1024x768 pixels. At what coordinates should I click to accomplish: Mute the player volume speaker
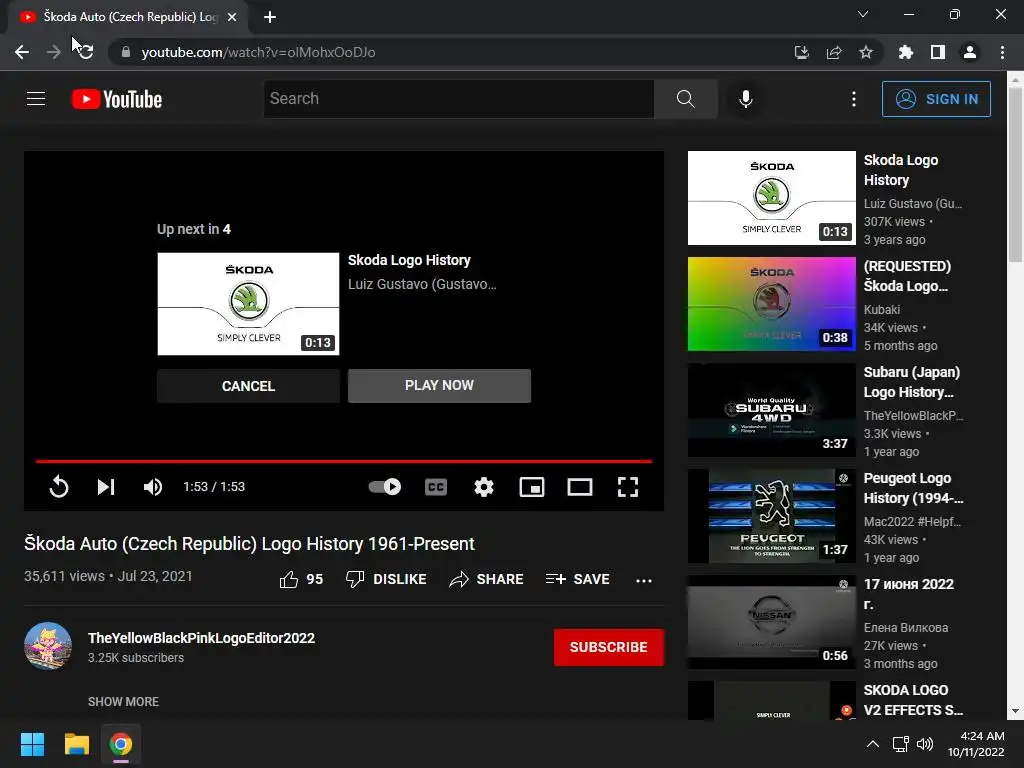tap(153, 487)
